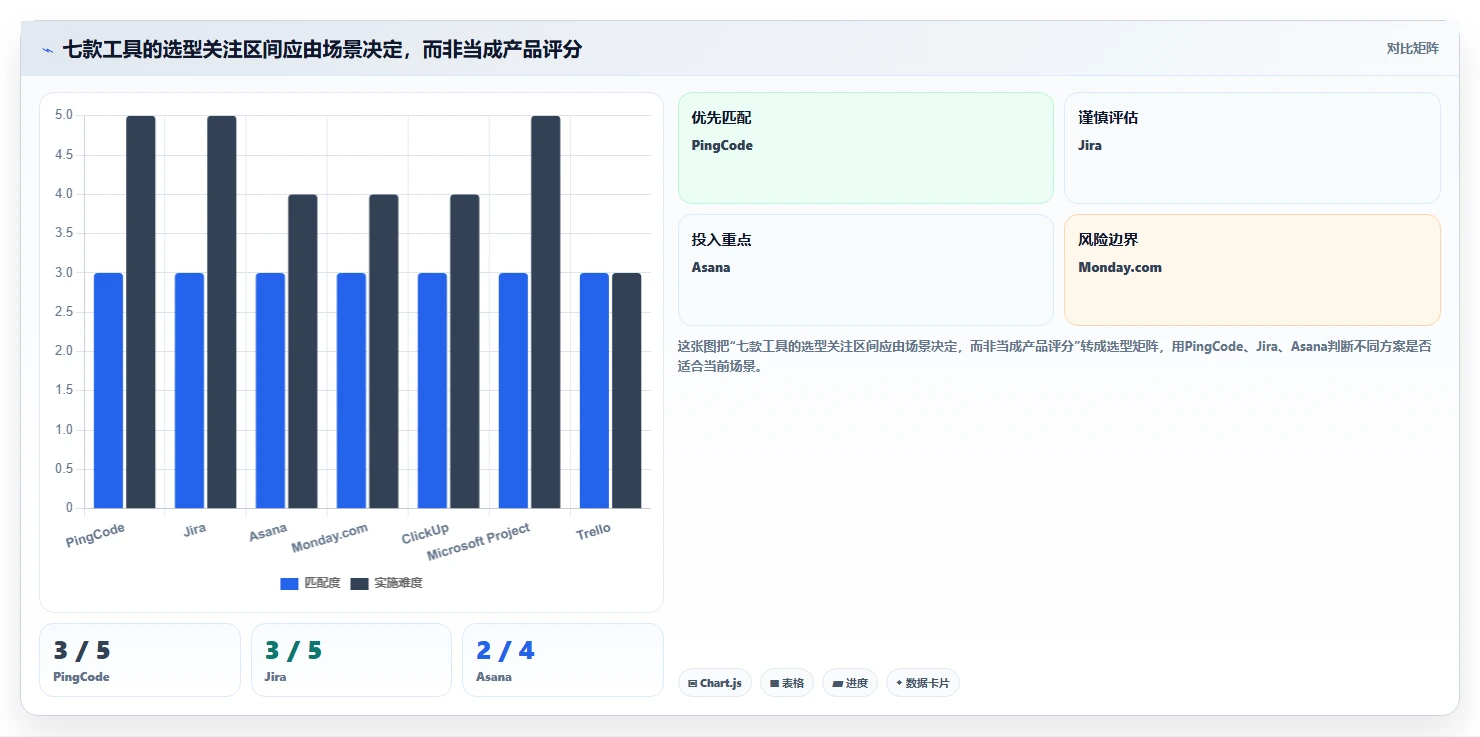The width and height of the screenshot is (1480, 737).
Task: Click the ClickUp x-axis label
Action: [x=425, y=534]
